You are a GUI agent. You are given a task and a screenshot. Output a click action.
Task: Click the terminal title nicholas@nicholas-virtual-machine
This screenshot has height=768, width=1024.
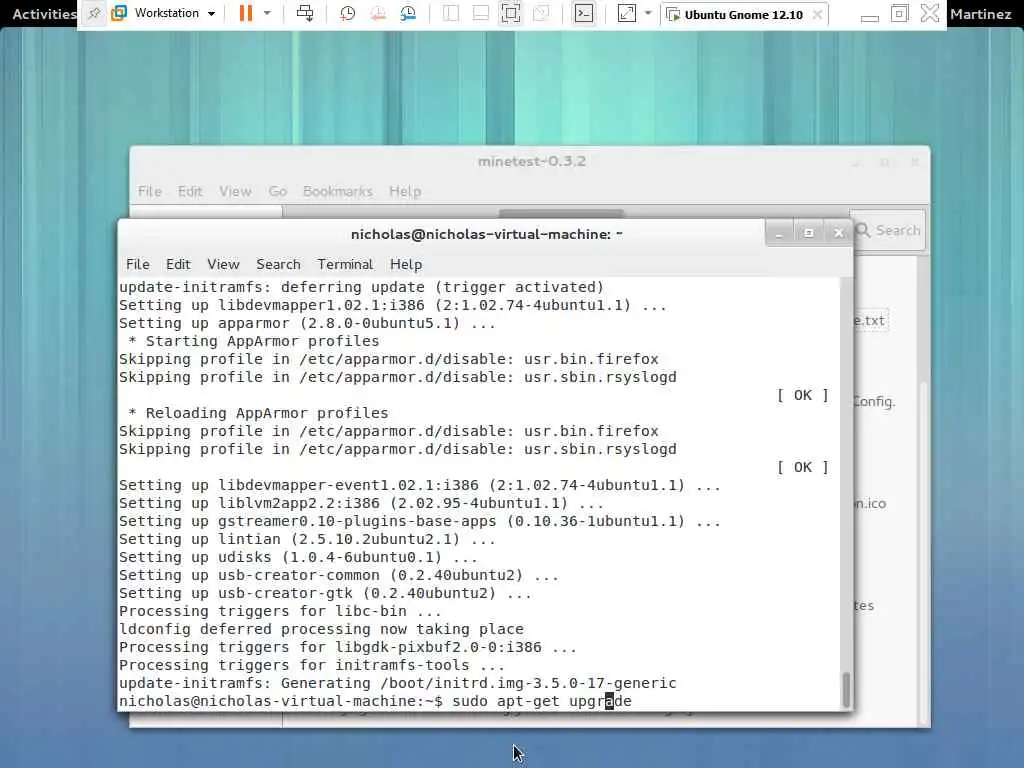pos(487,234)
